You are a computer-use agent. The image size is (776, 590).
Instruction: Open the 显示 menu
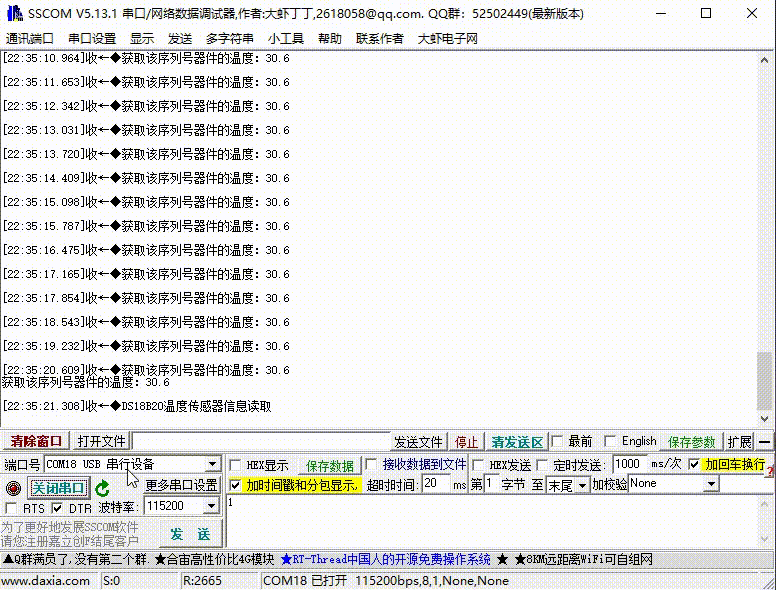click(x=142, y=38)
